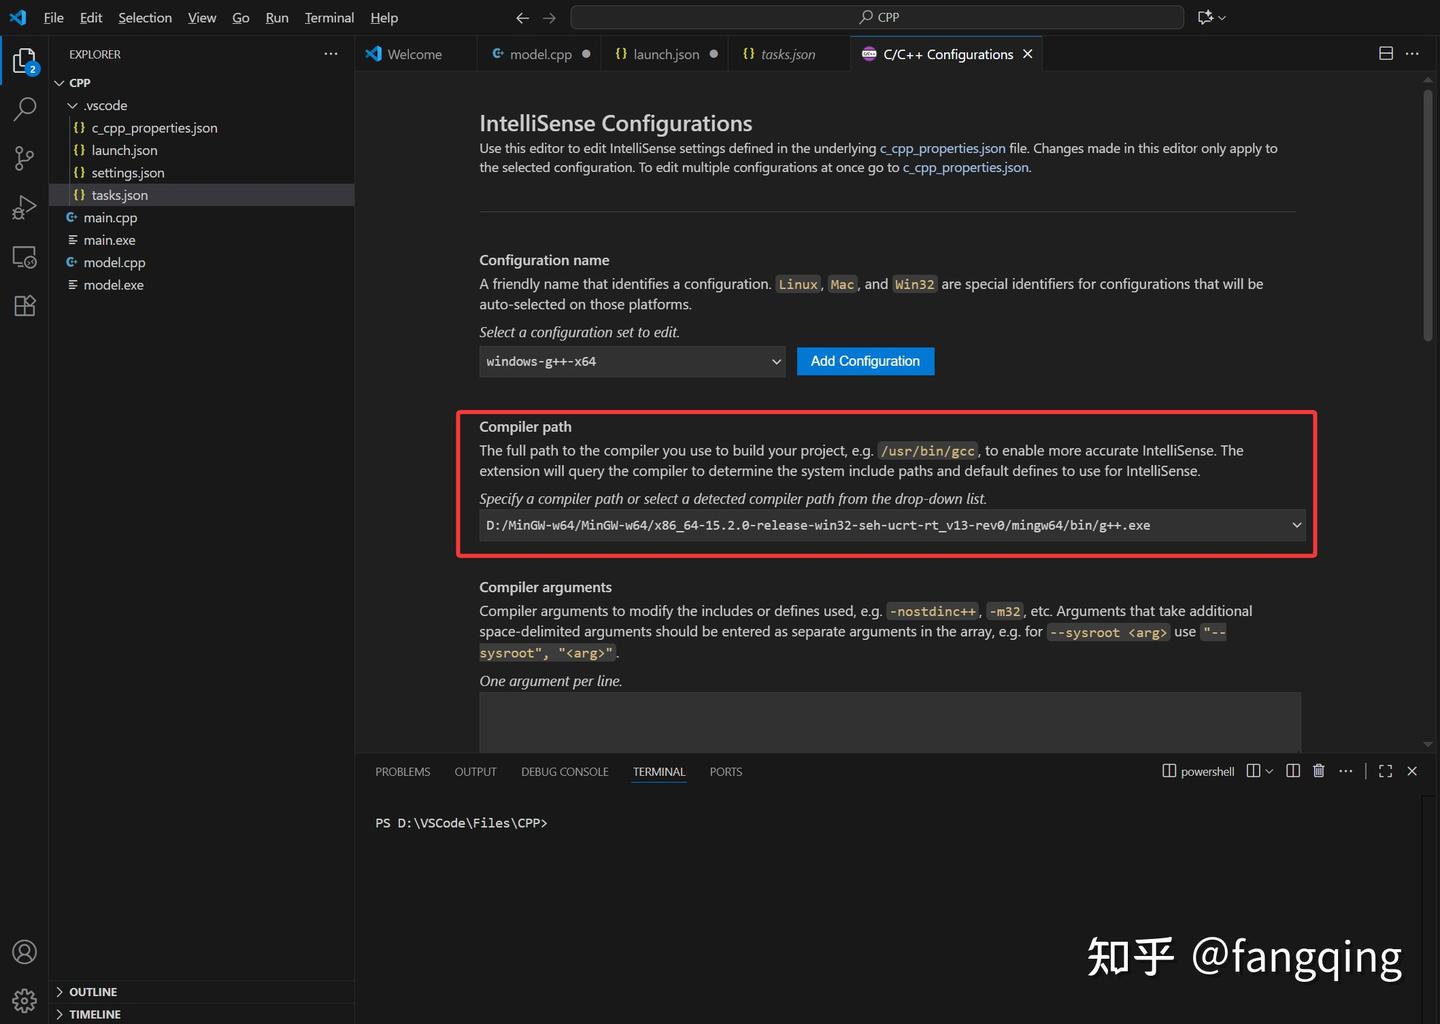The height and width of the screenshot is (1024, 1440).
Task: Select model.exe in Explorer
Action: coord(113,285)
